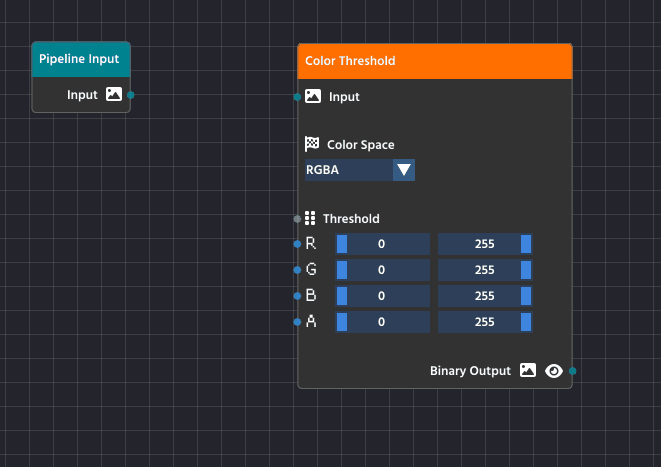Click the Color Space checkered flag icon
661x467 pixels.
click(312, 145)
